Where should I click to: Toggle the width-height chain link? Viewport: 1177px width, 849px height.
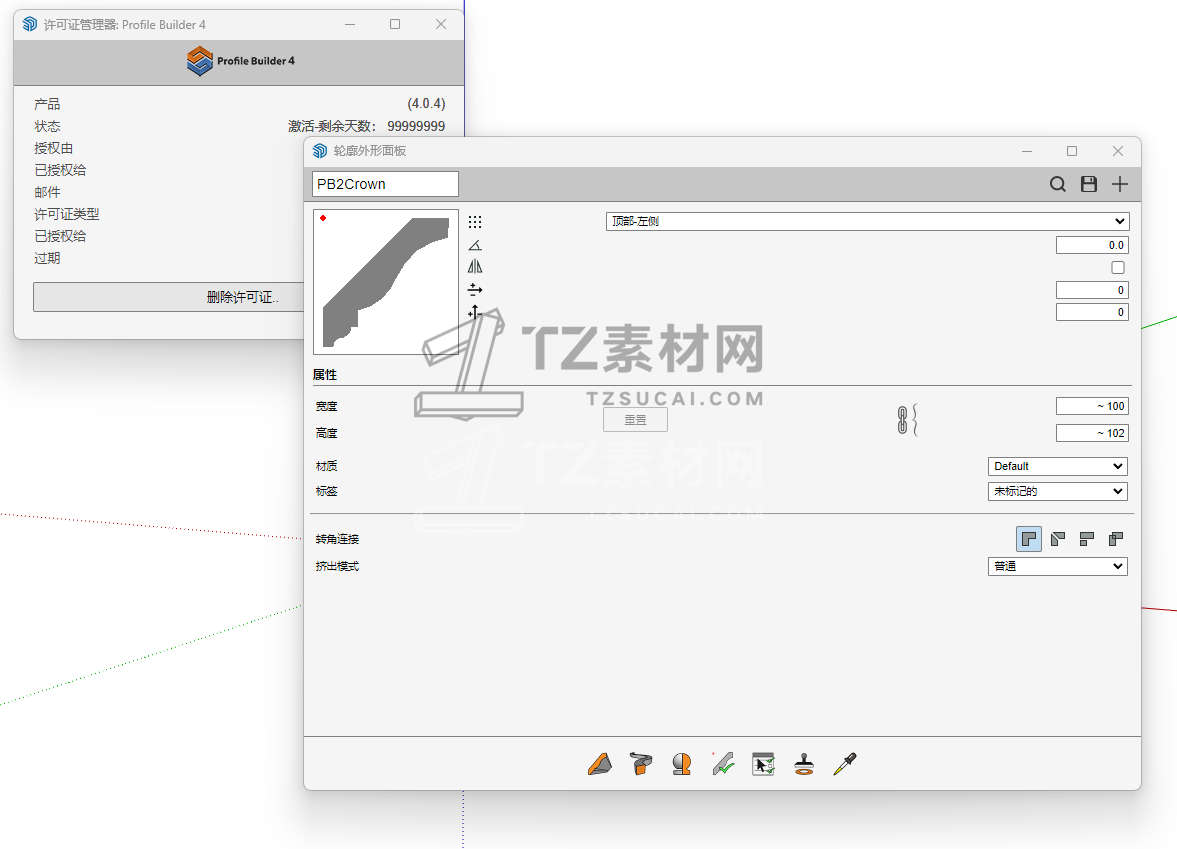click(902, 420)
